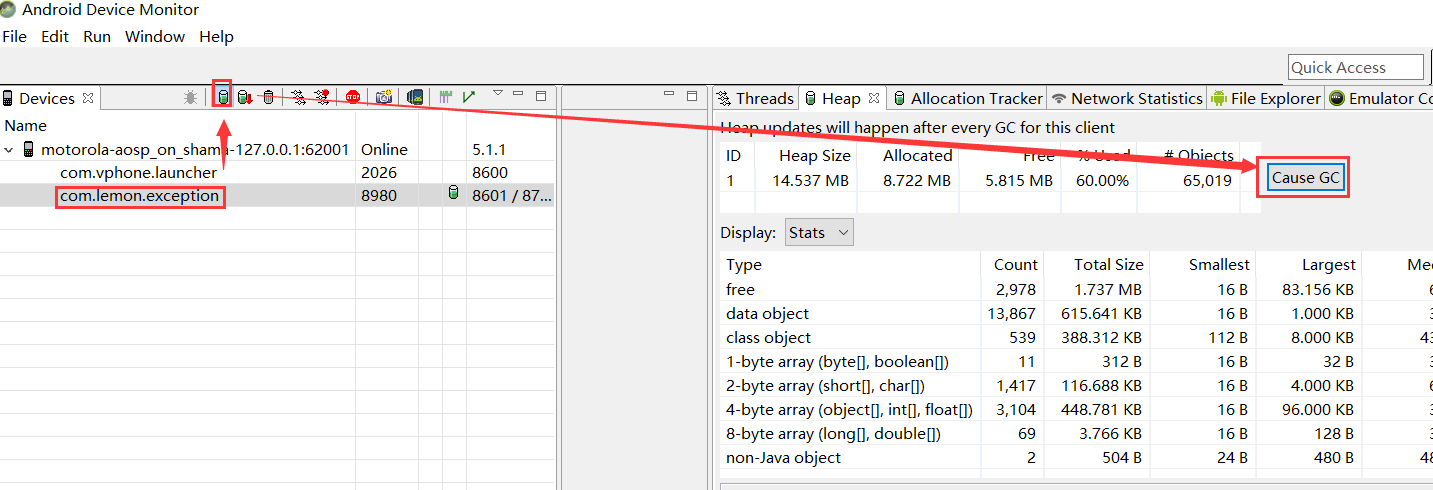Click the Update Heap toolbar icon
Viewport: 1433px width, 490px height.
(x=223, y=97)
